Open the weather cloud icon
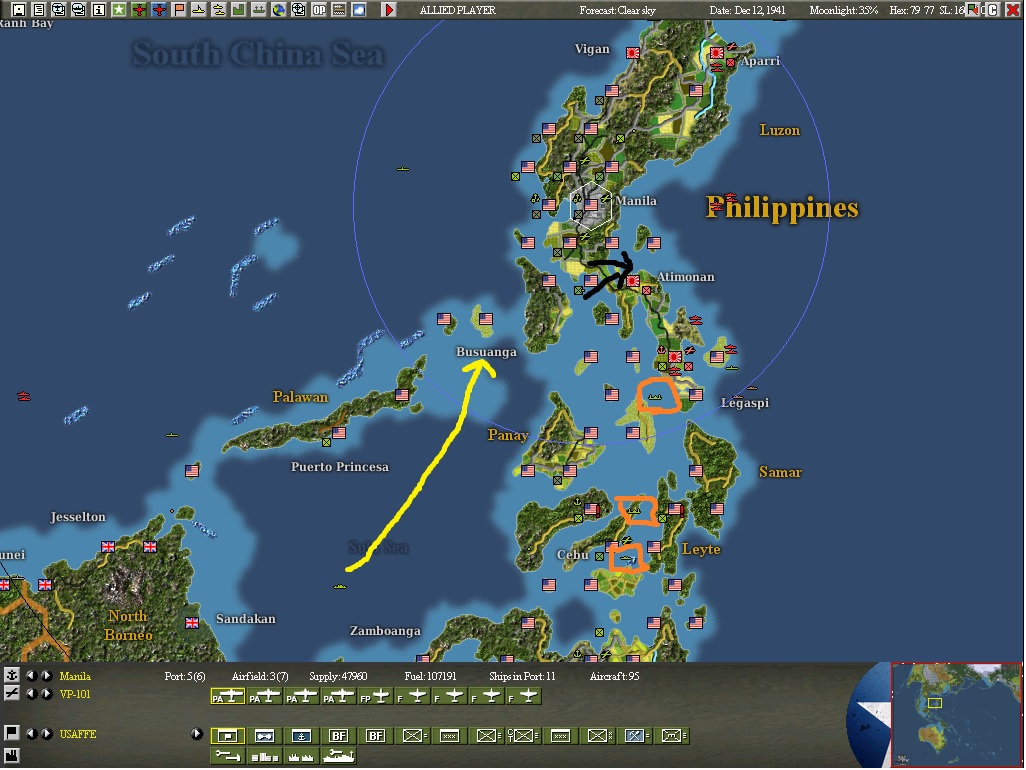The width and height of the screenshot is (1026, 770). point(359,10)
